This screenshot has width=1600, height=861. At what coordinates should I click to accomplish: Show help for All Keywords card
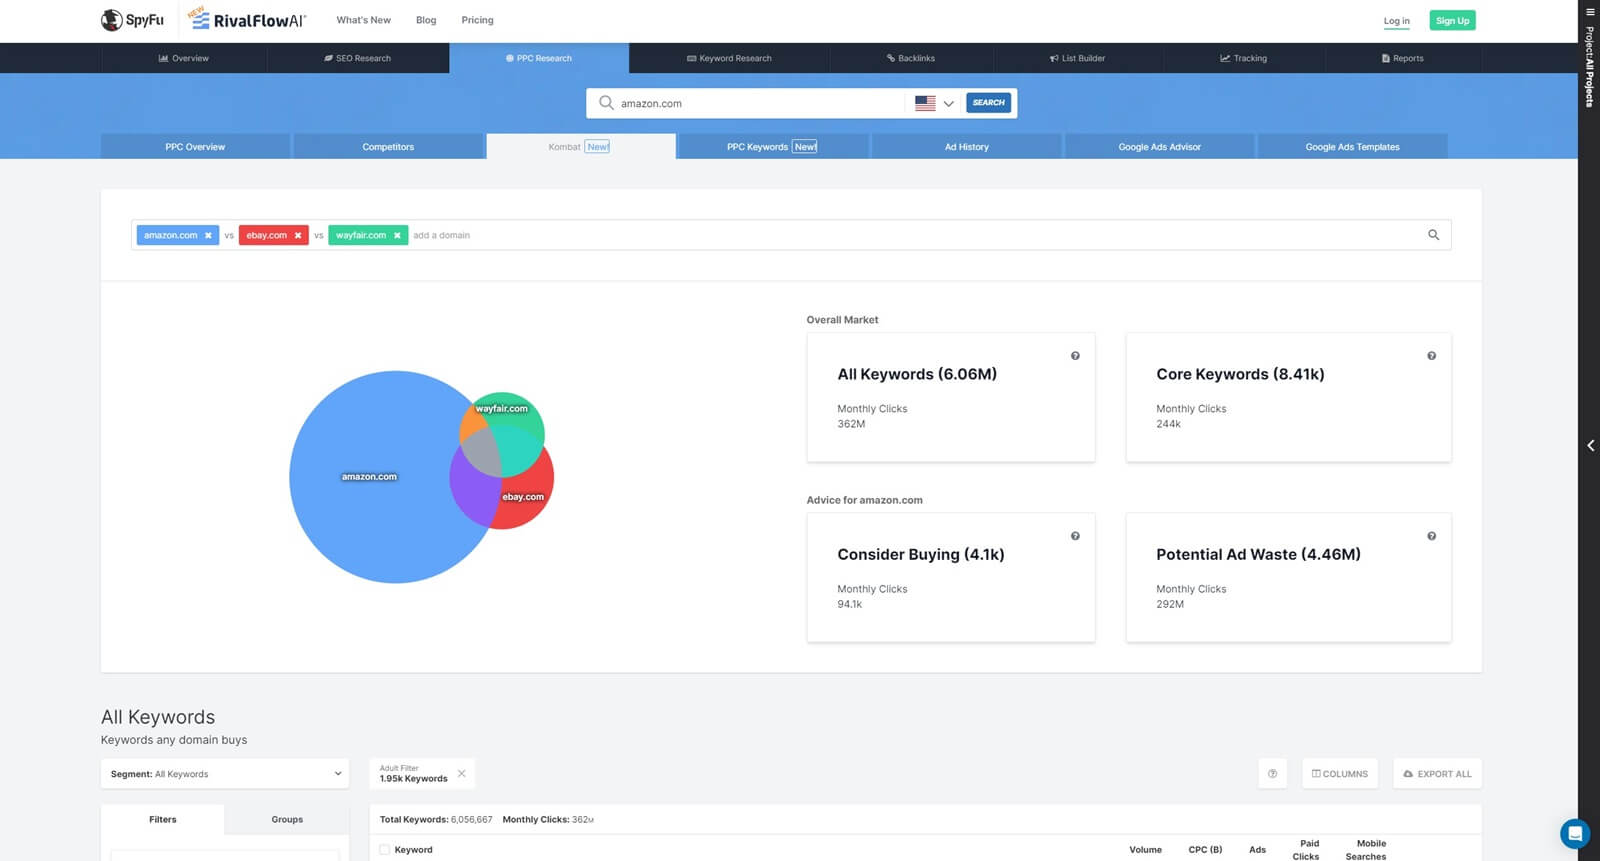click(1075, 356)
